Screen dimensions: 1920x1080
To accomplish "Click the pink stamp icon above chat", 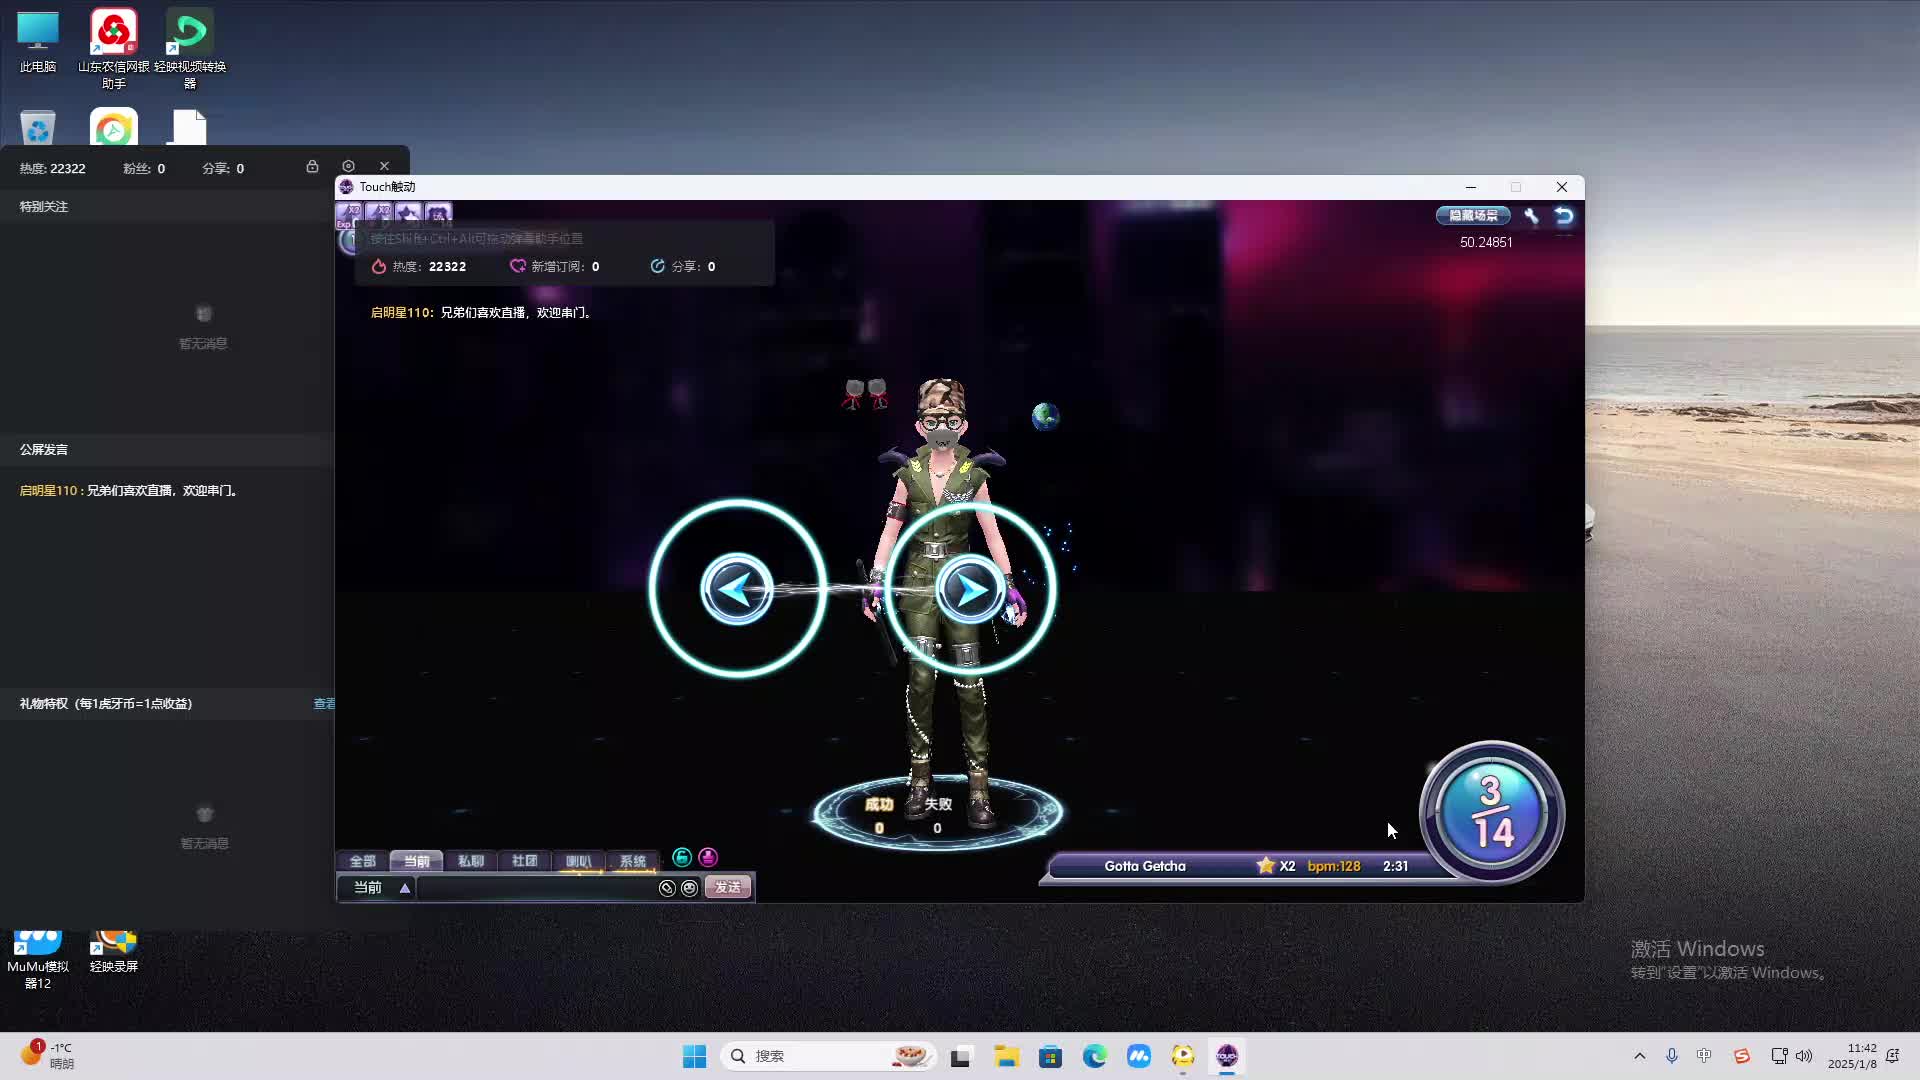I will pyautogui.click(x=708, y=858).
